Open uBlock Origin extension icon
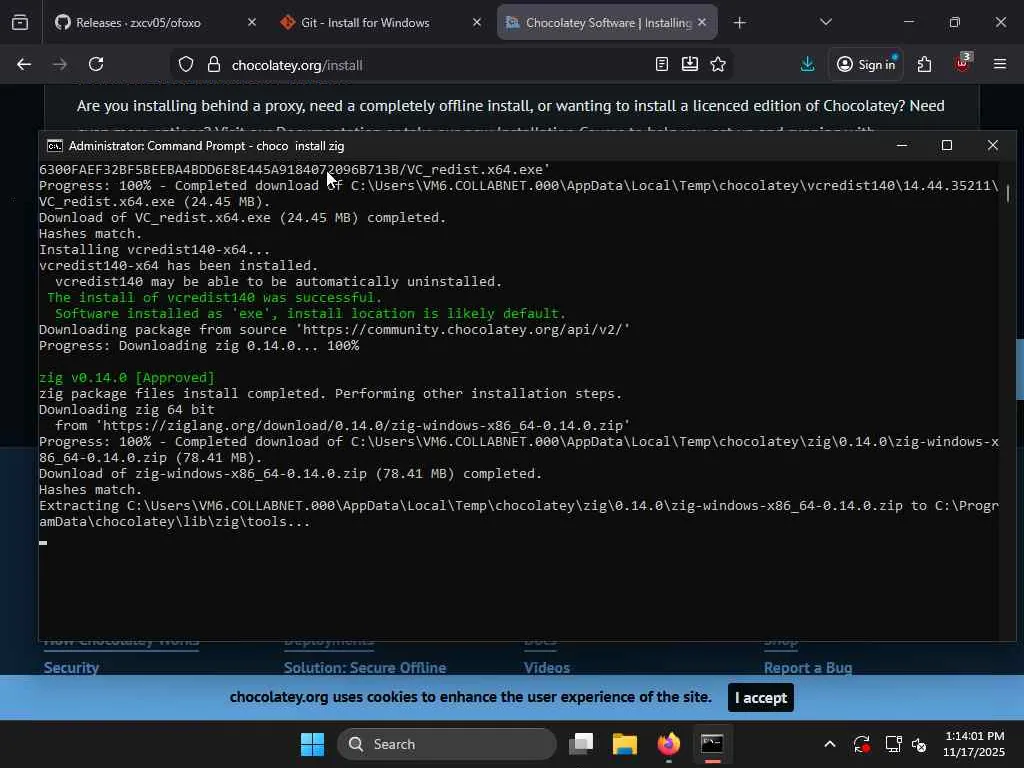 [x=963, y=63]
